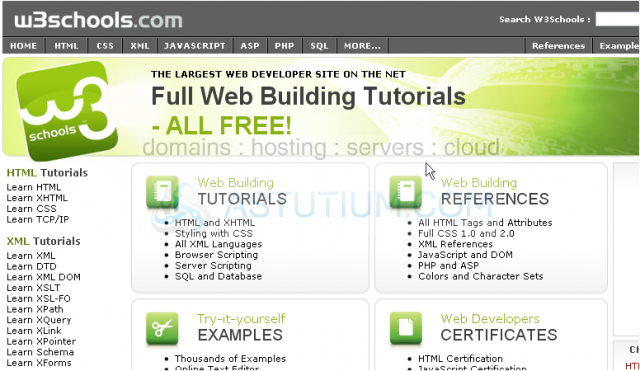Open the Learn HTML sidebar link
The height and width of the screenshot is (371, 640).
[x=33, y=187]
